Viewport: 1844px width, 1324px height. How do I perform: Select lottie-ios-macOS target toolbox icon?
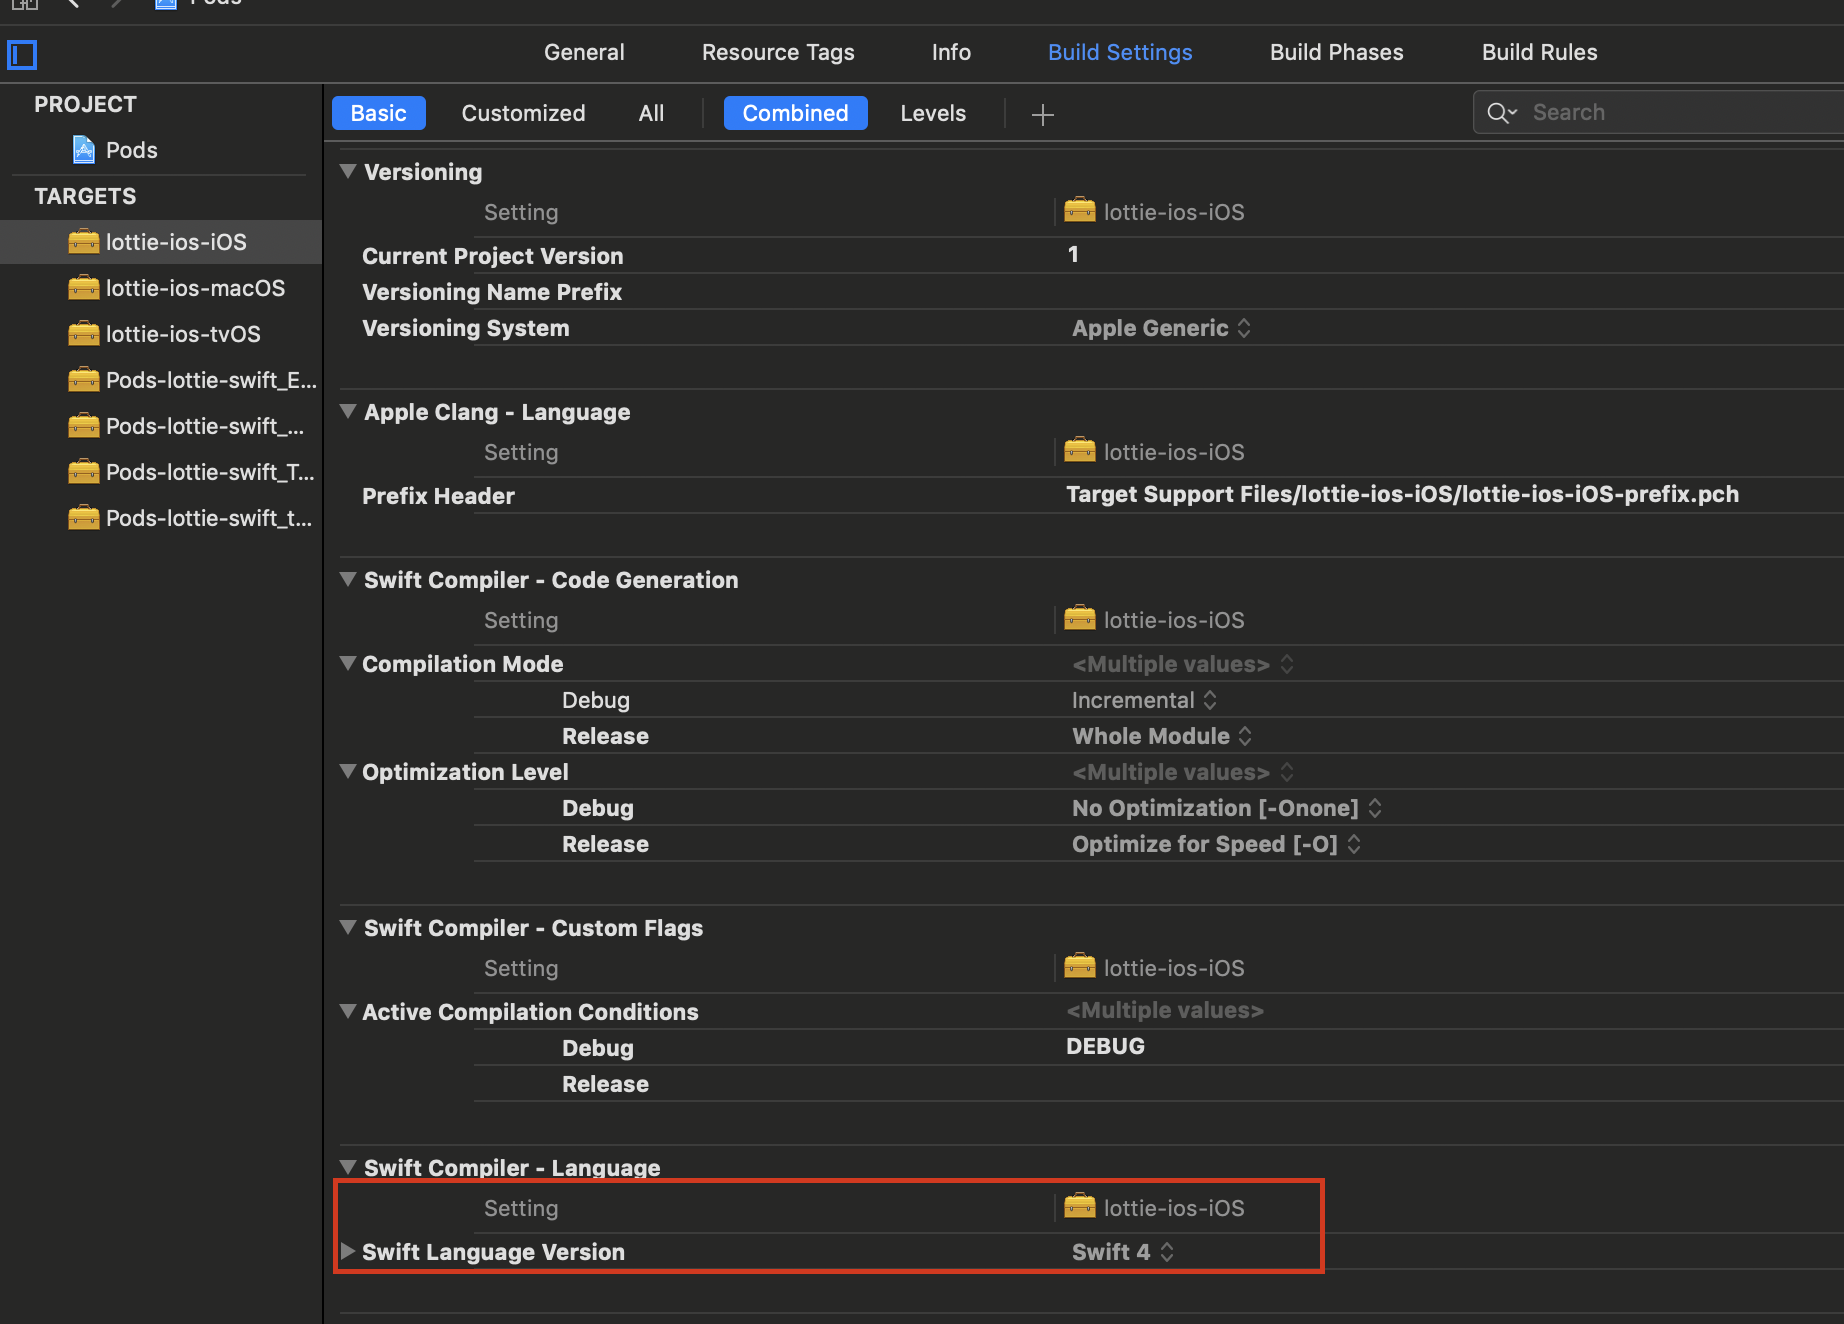pyautogui.click(x=84, y=288)
